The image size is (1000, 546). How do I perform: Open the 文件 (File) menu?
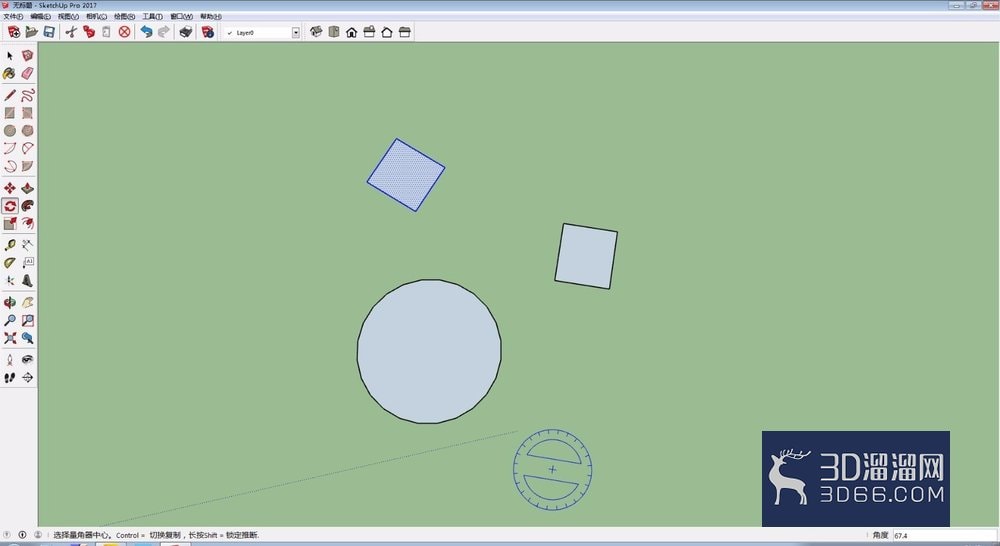point(13,17)
